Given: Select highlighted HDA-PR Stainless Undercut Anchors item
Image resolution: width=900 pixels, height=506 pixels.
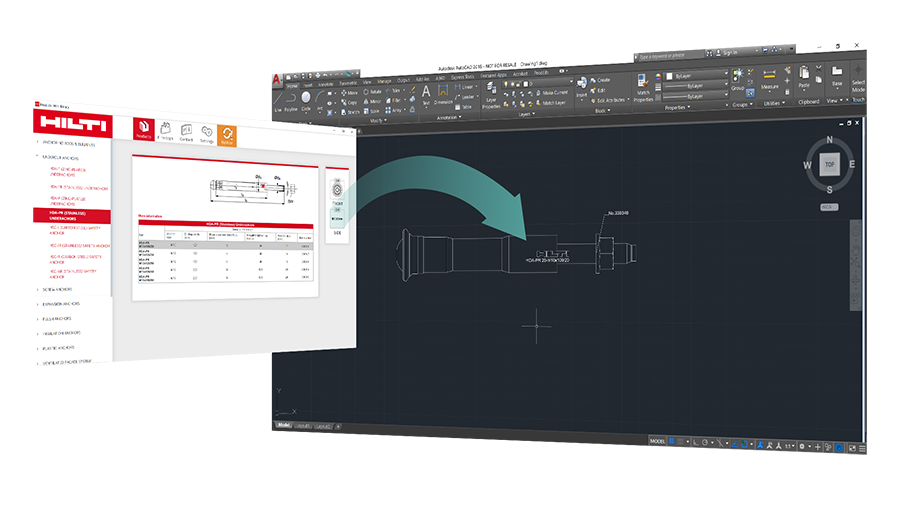Looking at the screenshot, I should click(72, 216).
